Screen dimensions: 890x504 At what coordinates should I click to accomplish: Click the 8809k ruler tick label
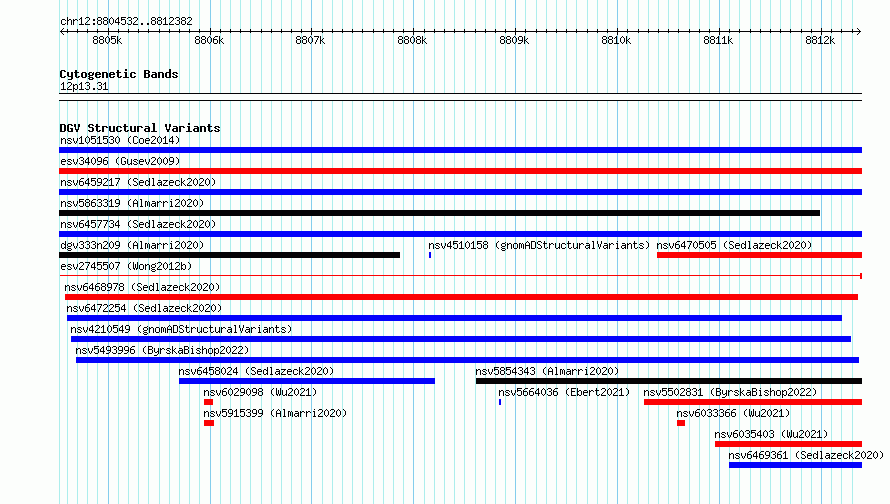pyautogui.click(x=514, y=40)
